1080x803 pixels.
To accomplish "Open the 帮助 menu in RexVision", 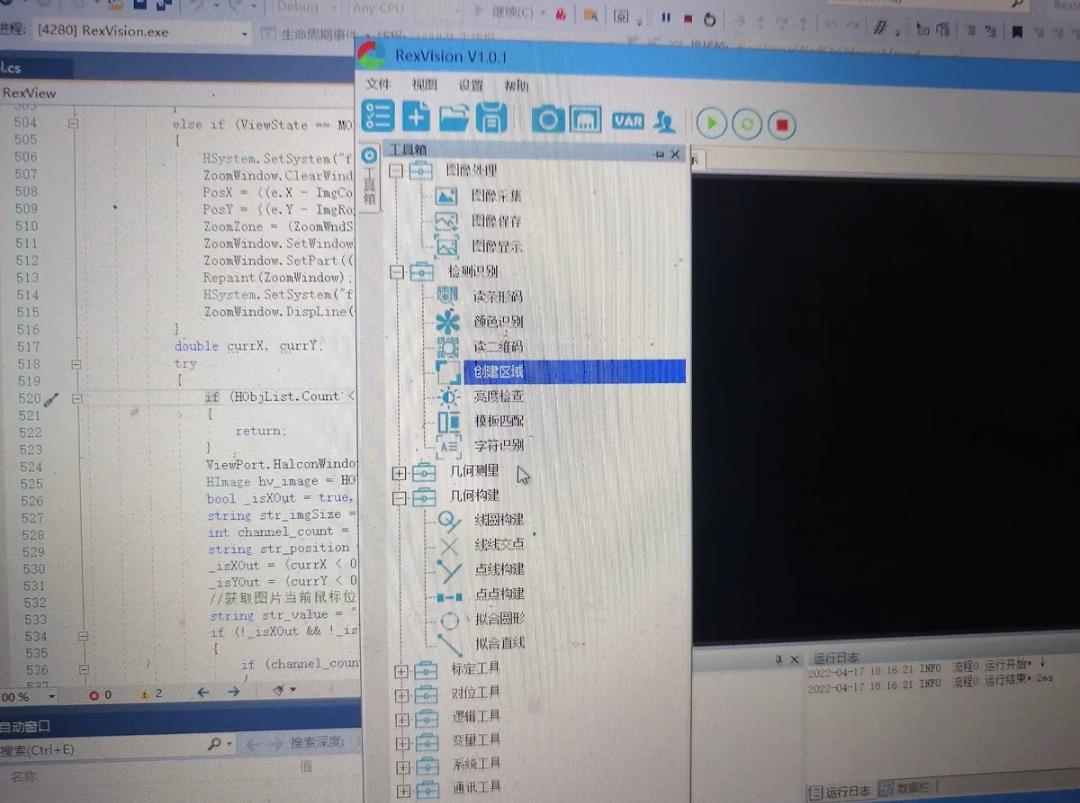I will point(517,85).
